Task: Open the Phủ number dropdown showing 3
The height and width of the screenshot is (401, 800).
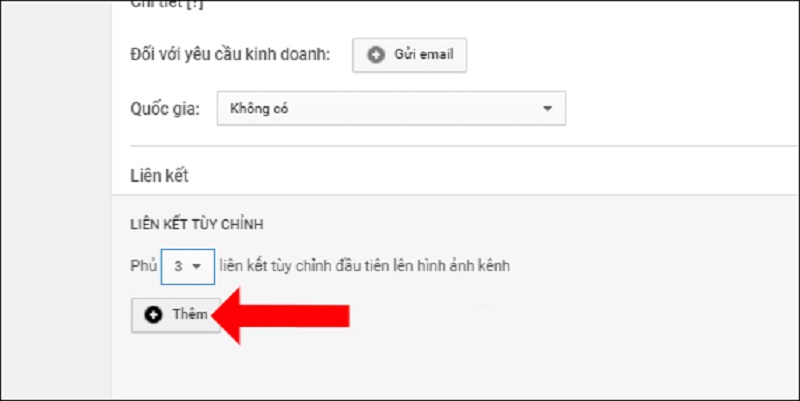Action: point(188,266)
